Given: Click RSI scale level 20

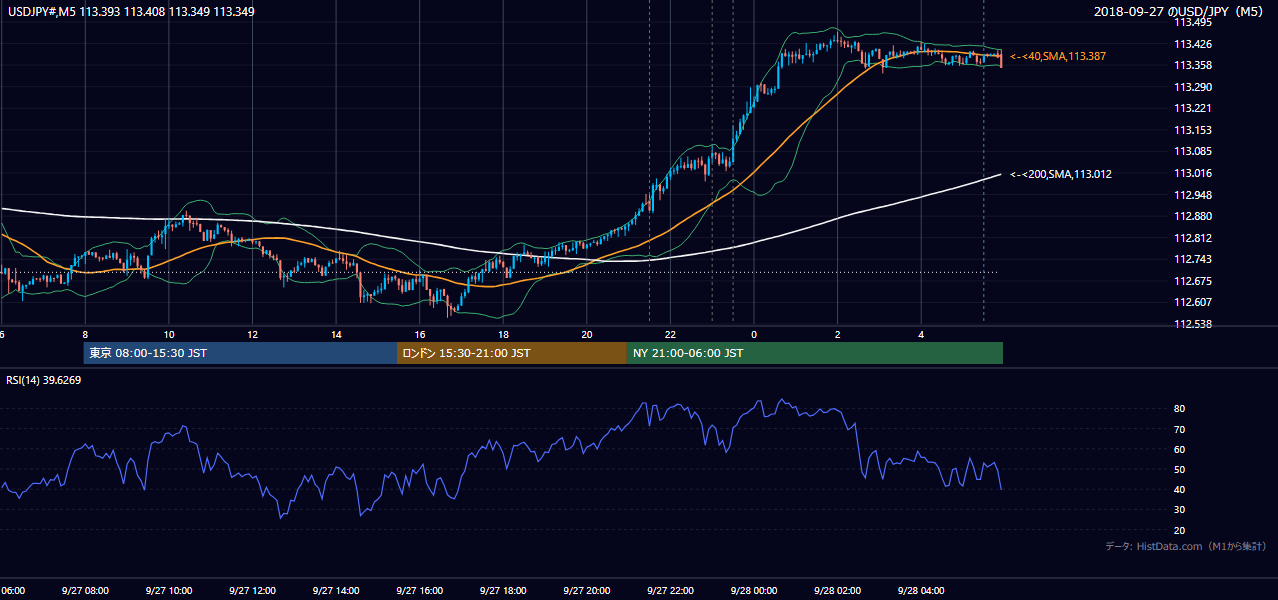Looking at the screenshot, I should point(1179,530).
